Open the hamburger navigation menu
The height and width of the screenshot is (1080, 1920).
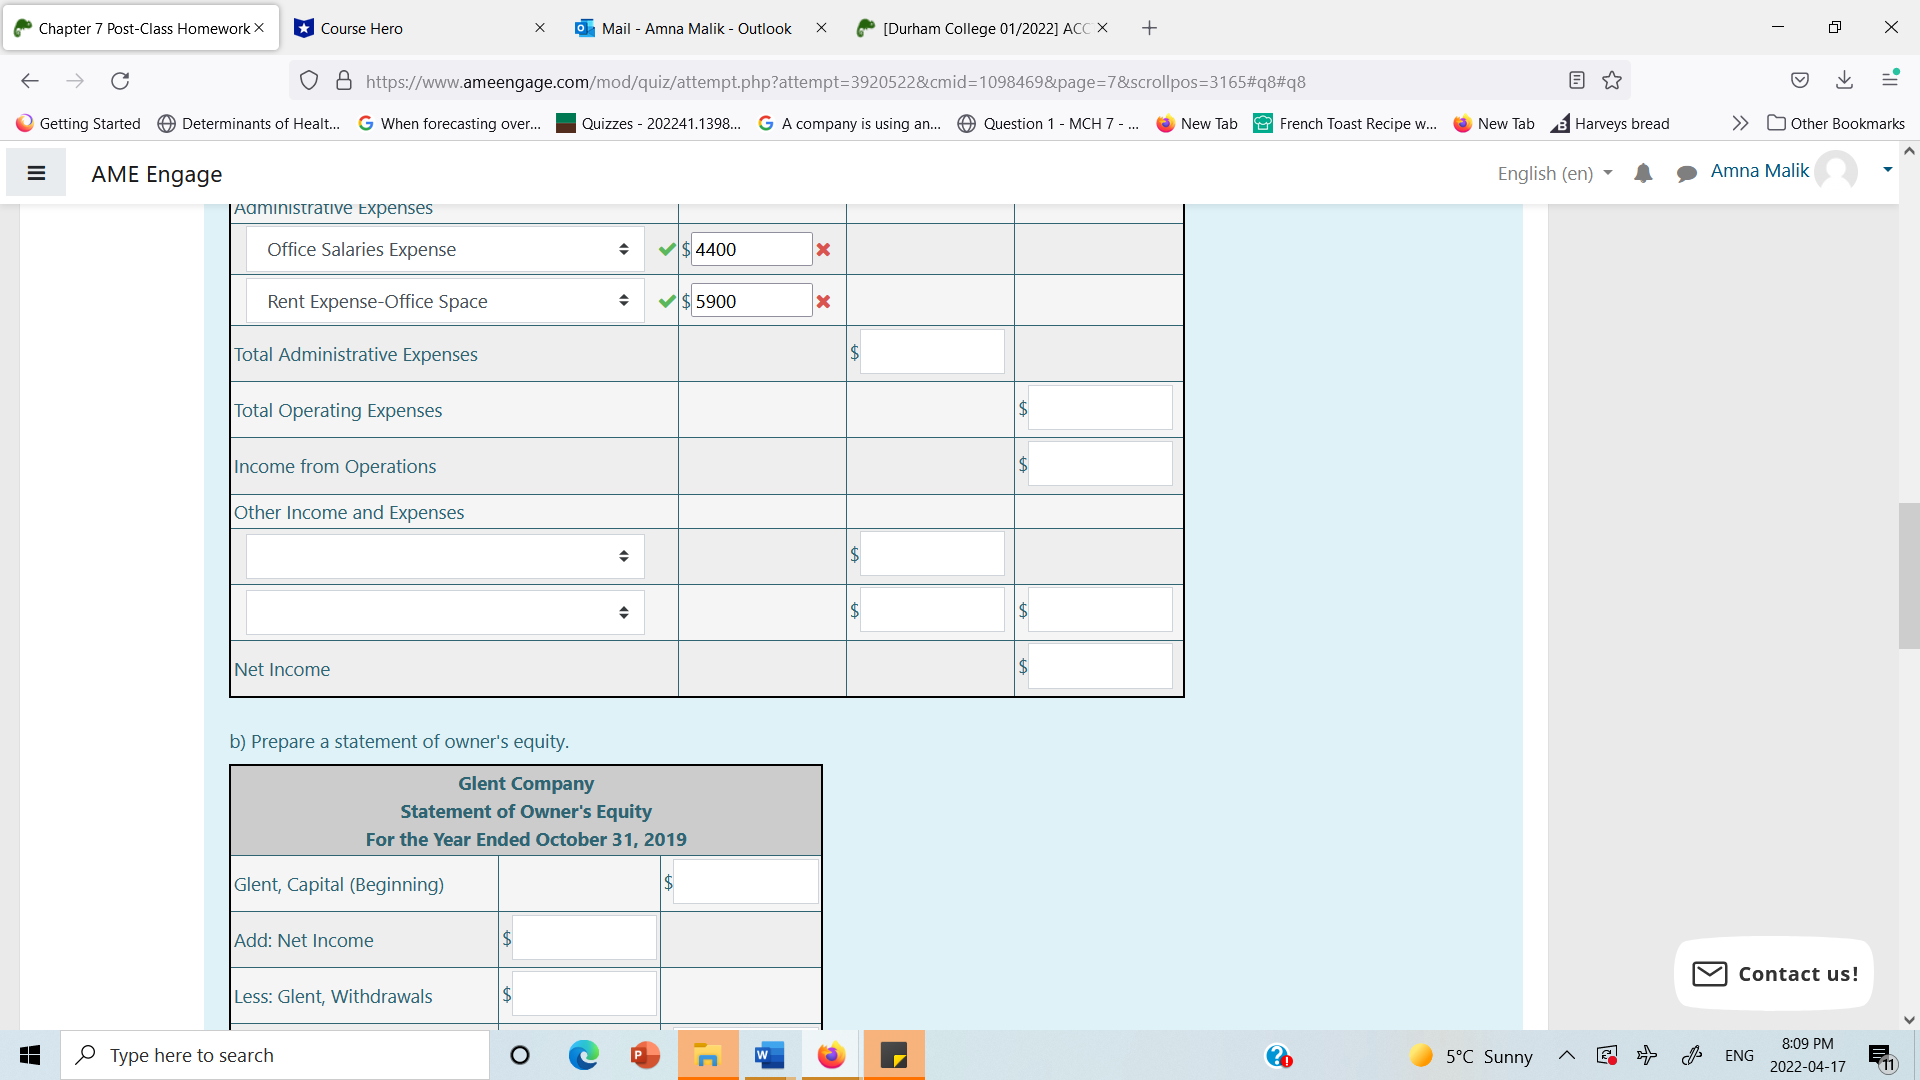pos(36,173)
